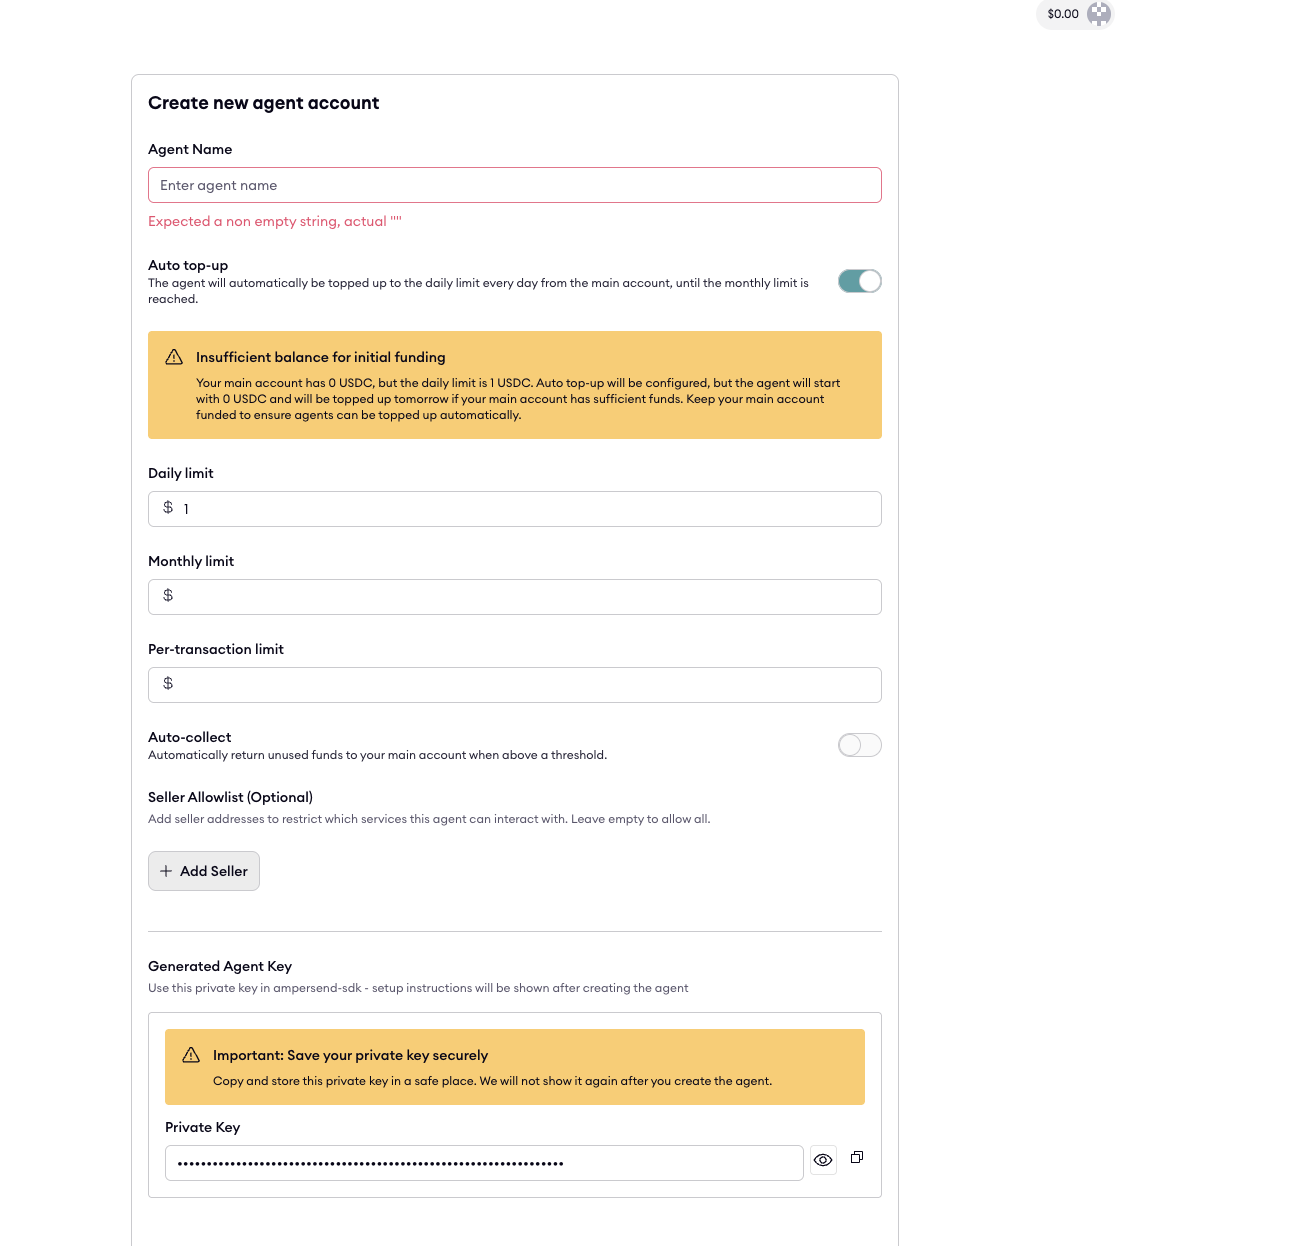1310x1246 pixels.
Task: Click the Per-transaction limit input
Action: point(514,684)
